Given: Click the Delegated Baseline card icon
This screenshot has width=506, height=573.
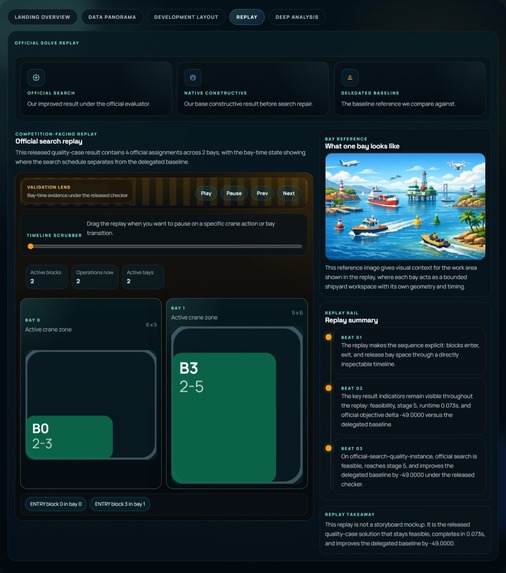Looking at the screenshot, I should tap(350, 77).
